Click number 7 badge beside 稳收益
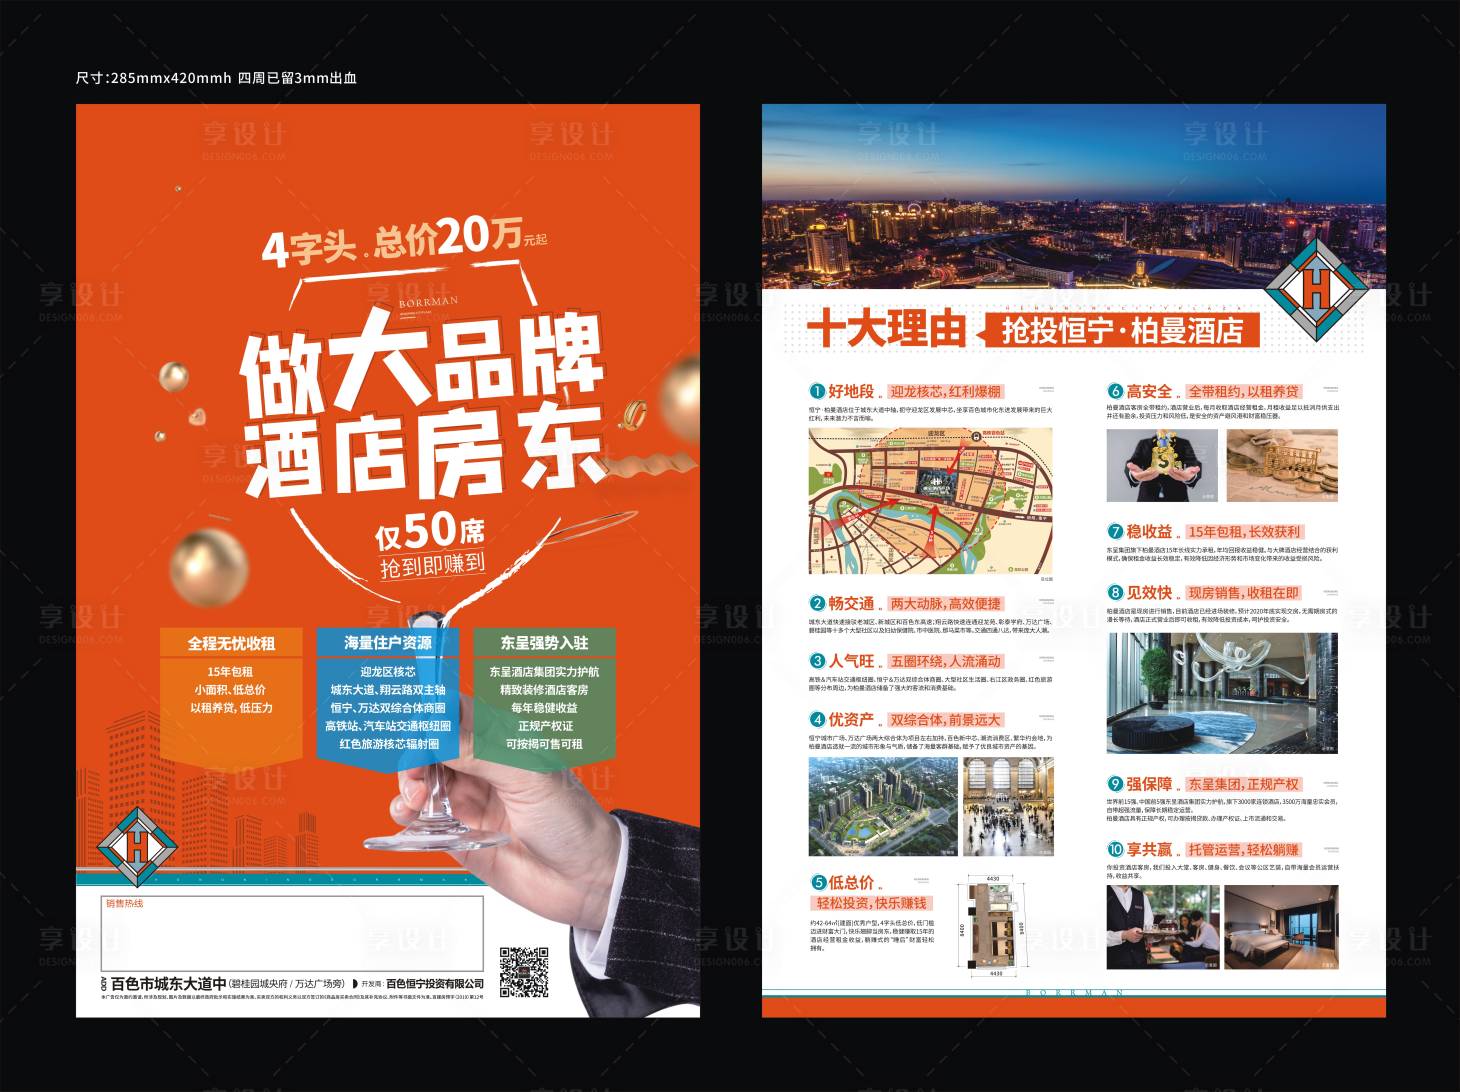The image size is (1460, 1092). coord(1115,532)
